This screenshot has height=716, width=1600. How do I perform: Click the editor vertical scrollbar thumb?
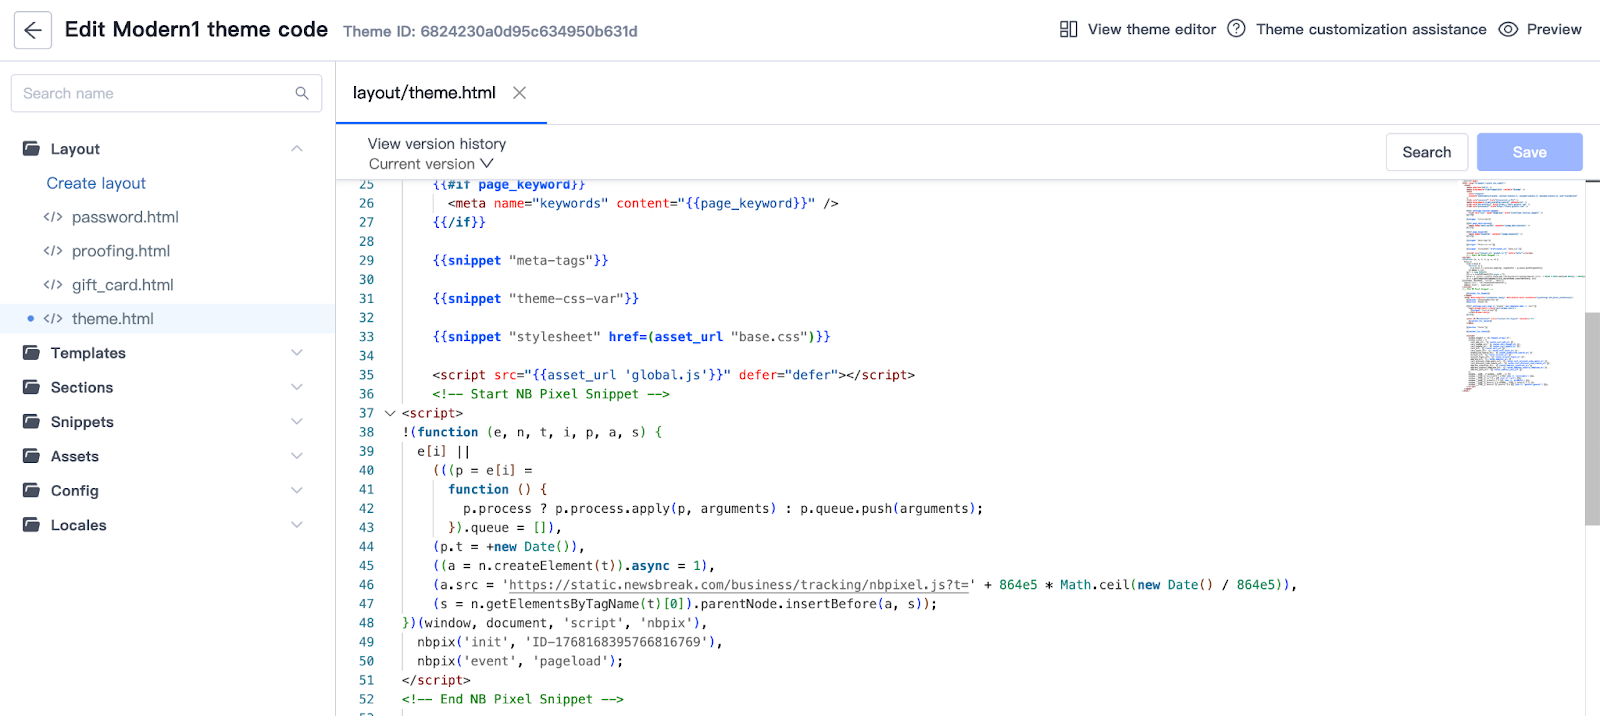pyautogui.click(x=1592, y=418)
